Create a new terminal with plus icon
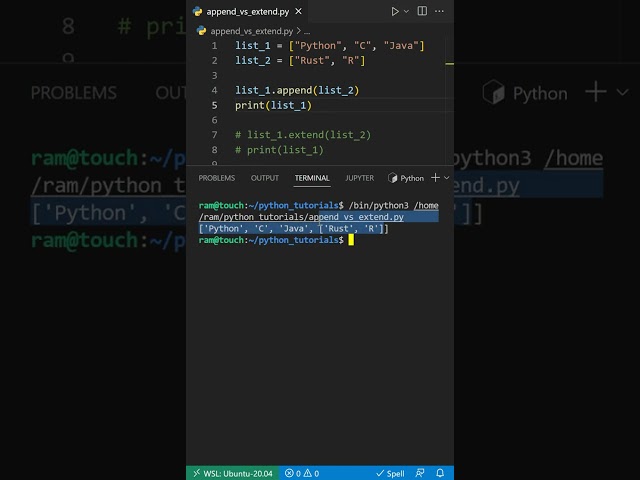Screen dimensions: 640x480 (x=435, y=178)
